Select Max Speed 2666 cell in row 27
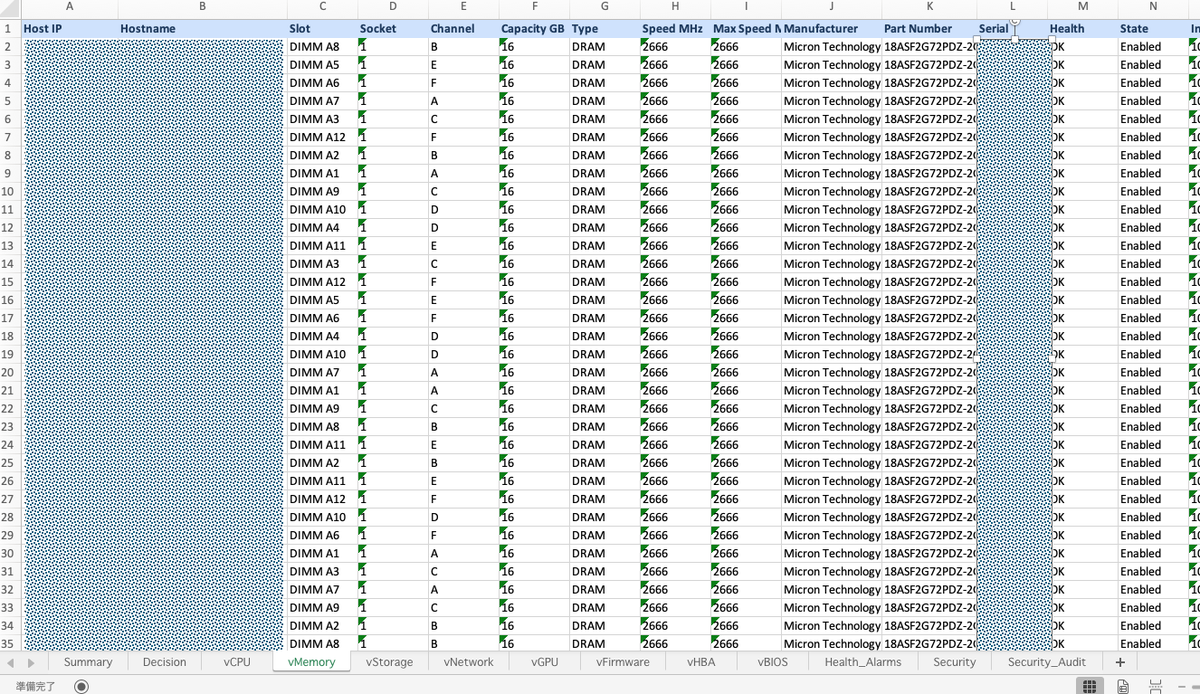Image resolution: width=1200 pixels, height=694 pixels. coord(745,498)
